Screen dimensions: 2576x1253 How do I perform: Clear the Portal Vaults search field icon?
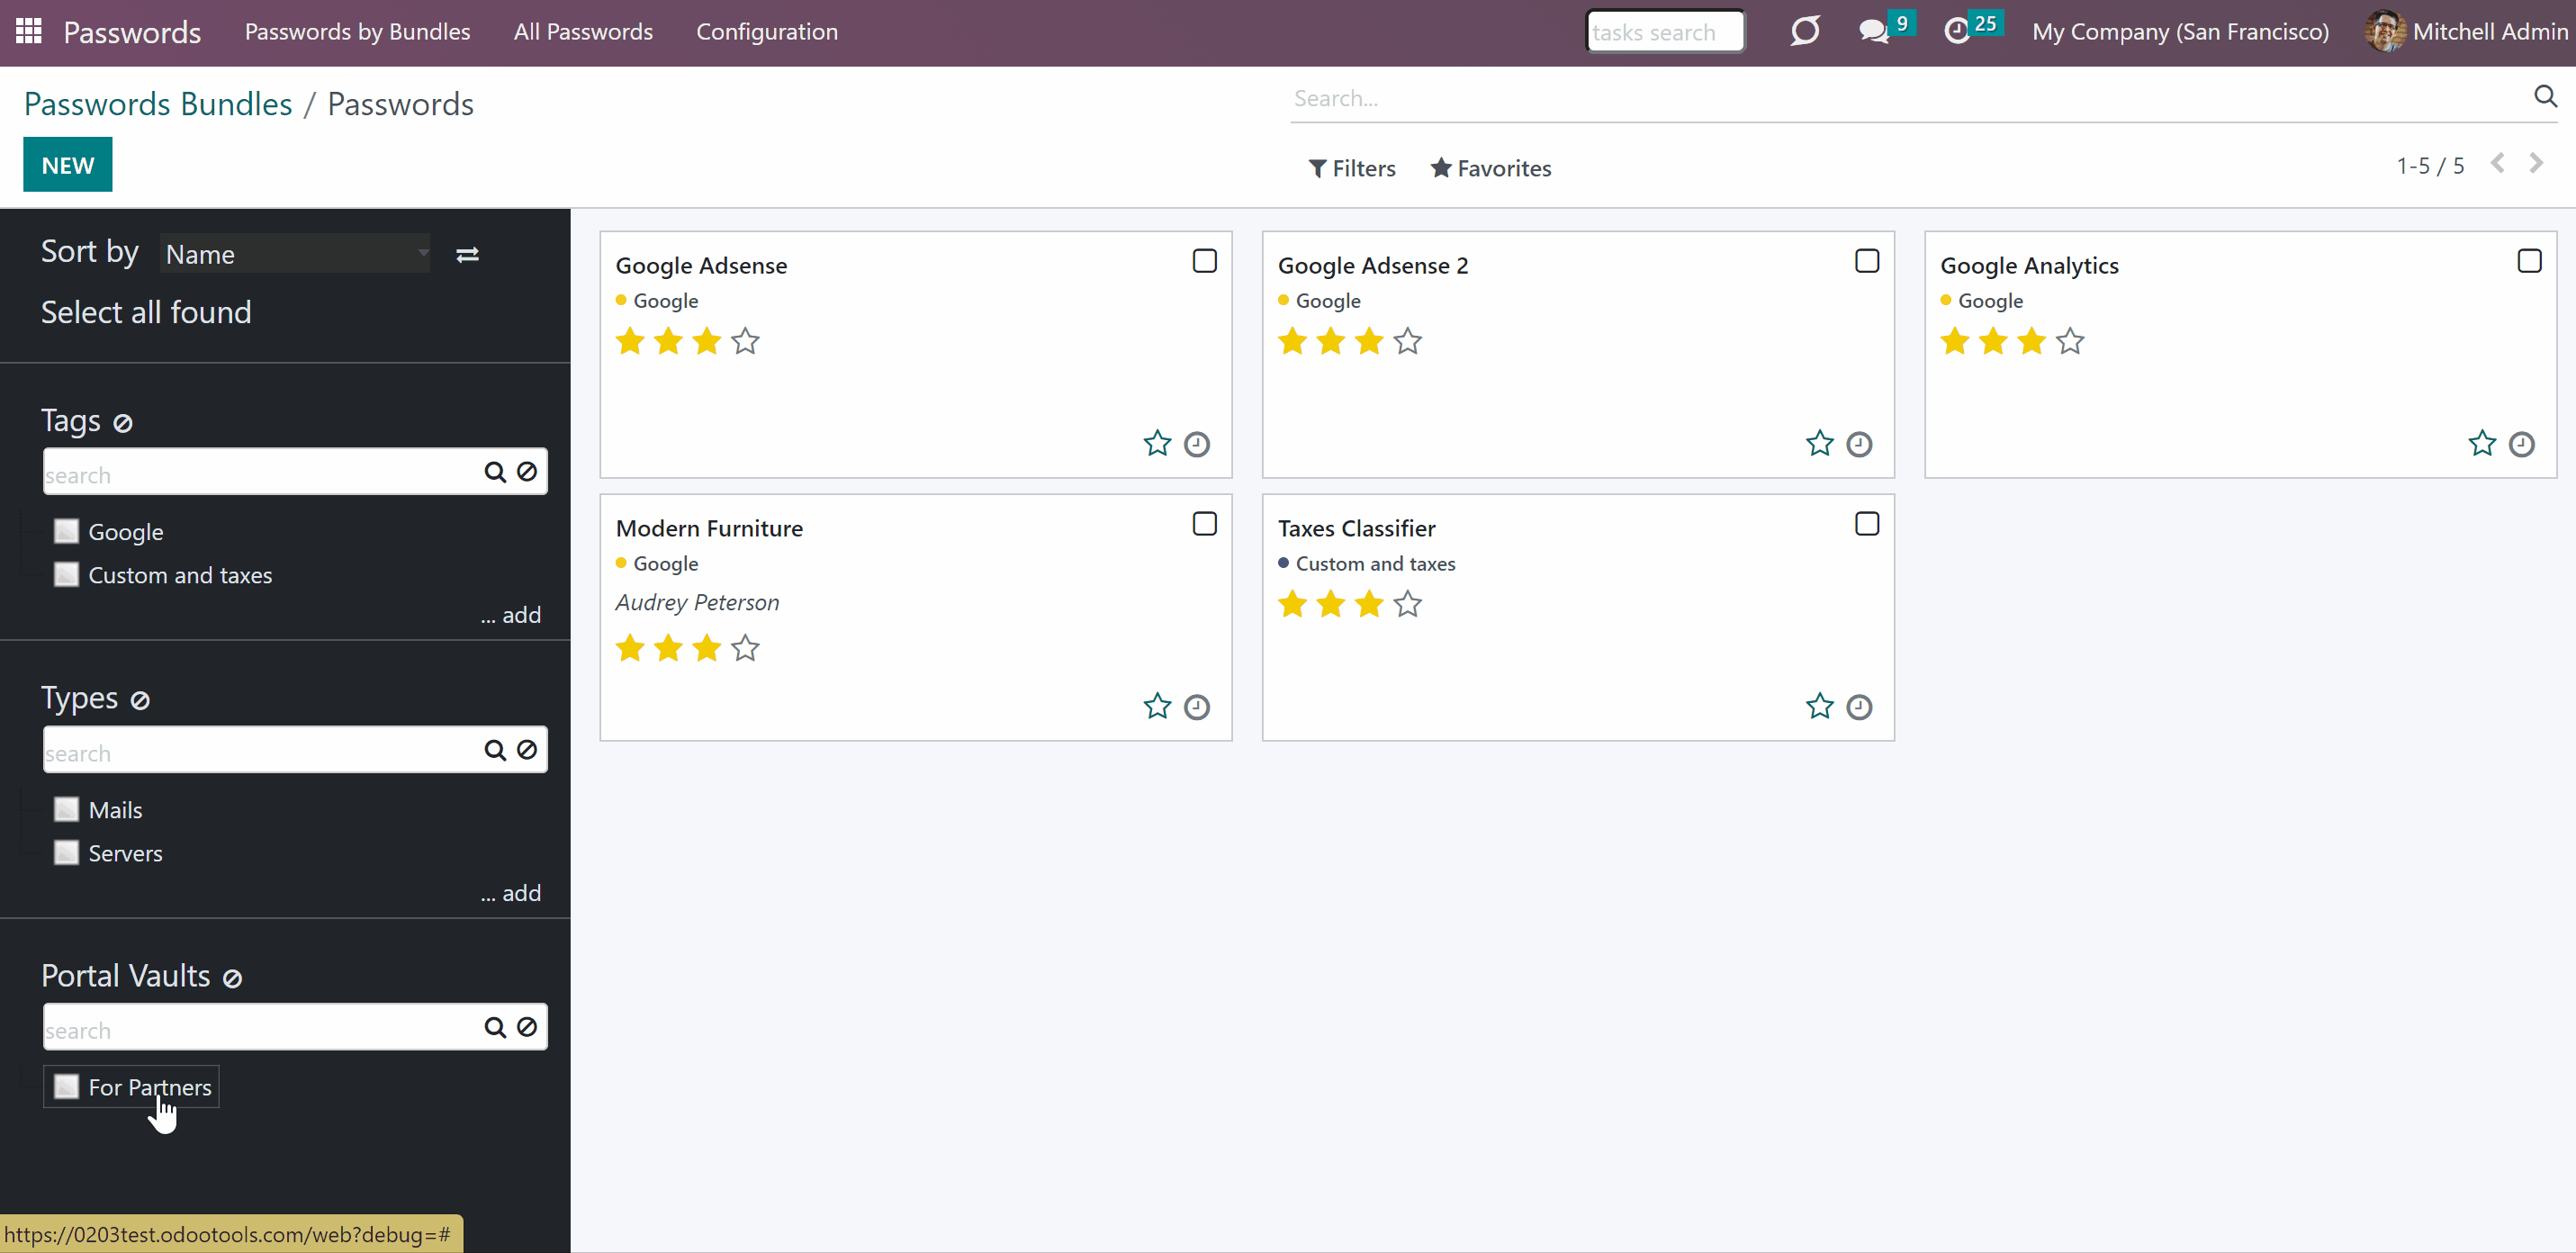point(527,1027)
